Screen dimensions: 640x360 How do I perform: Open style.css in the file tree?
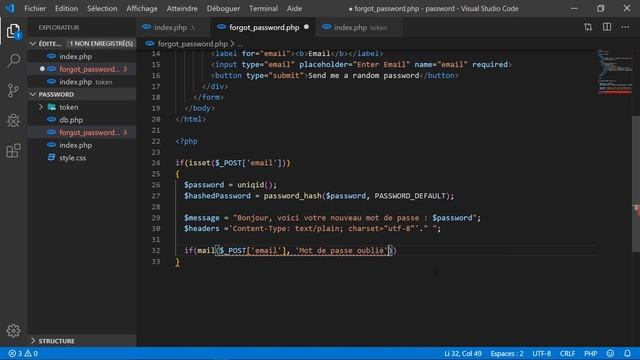(82, 158)
